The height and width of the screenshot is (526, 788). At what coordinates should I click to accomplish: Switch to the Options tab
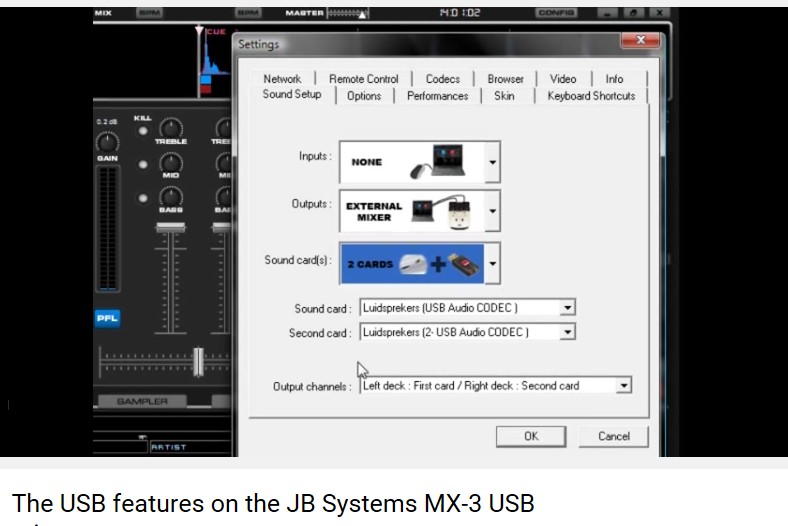click(x=364, y=95)
